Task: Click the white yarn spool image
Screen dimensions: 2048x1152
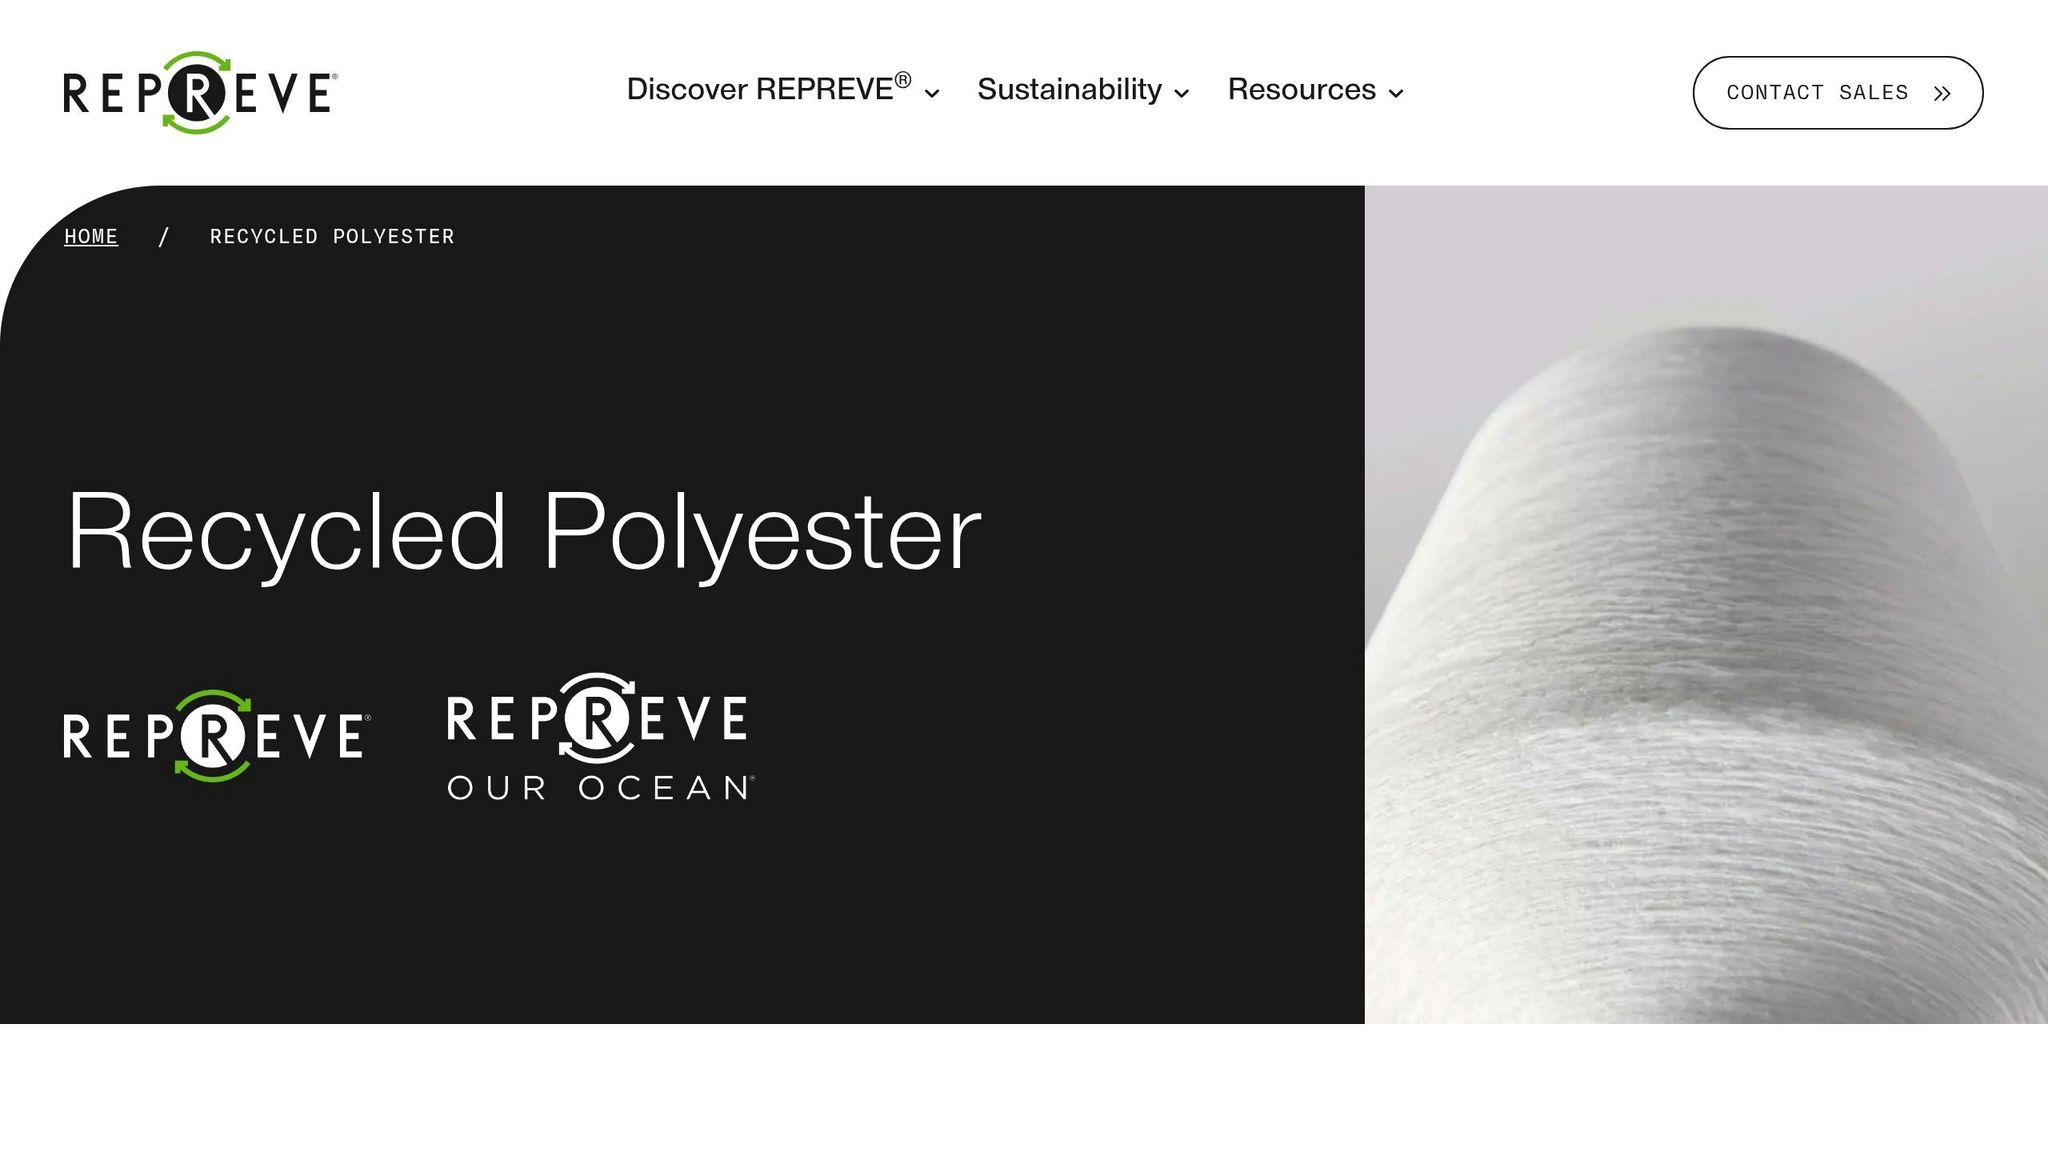Action: (x=1706, y=604)
